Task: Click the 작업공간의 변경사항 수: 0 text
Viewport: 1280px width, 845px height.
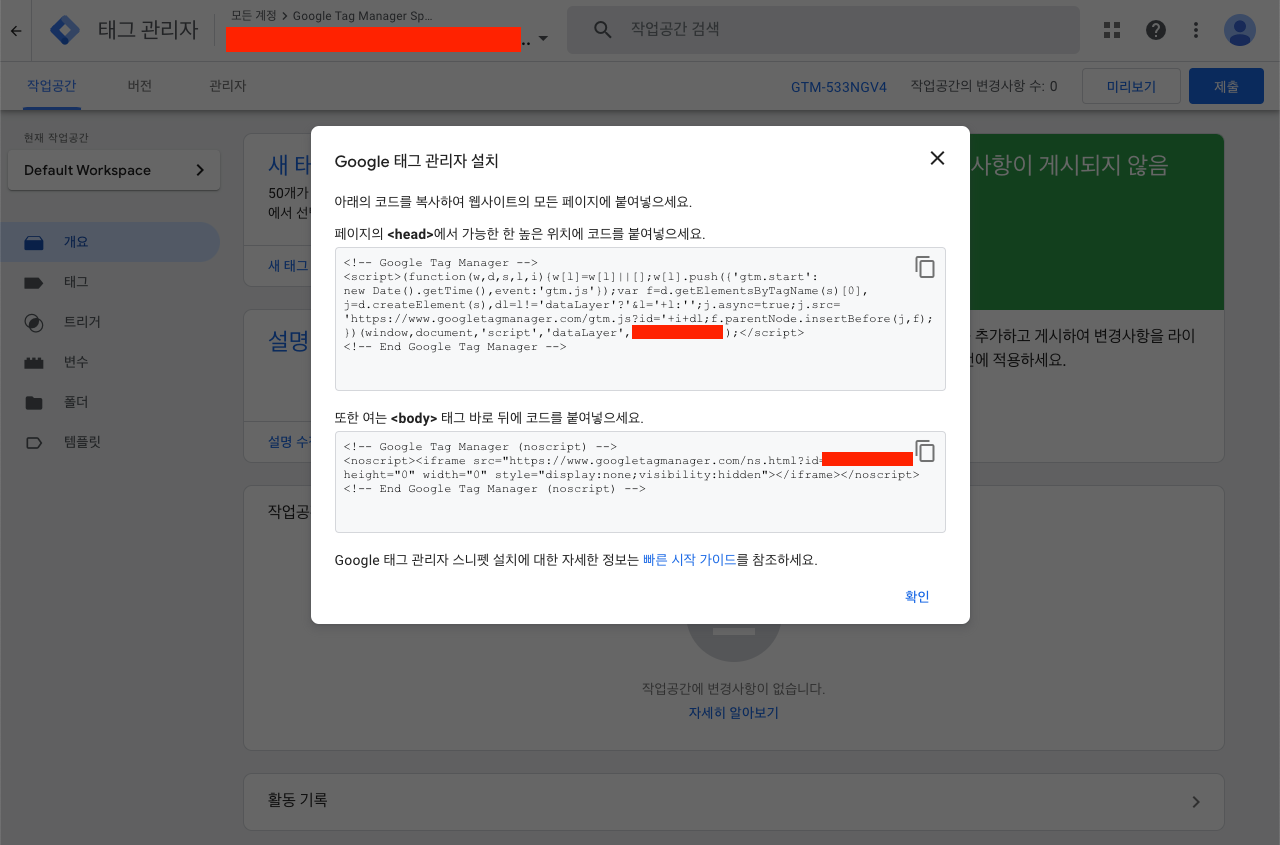Action: point(984,87)
